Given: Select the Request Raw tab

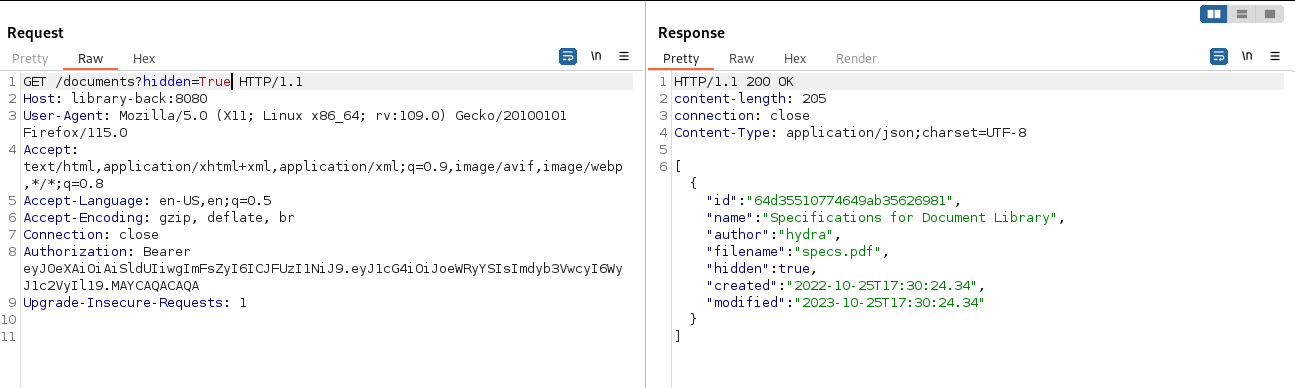Looking at the screenshot, I should (x=90, y=59).
